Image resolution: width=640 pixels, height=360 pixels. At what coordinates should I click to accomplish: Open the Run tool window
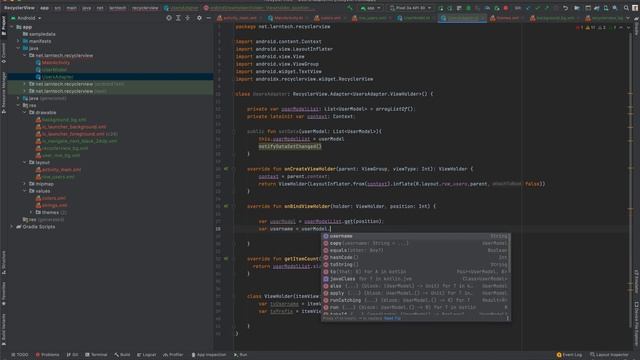(x=240, y=355)
